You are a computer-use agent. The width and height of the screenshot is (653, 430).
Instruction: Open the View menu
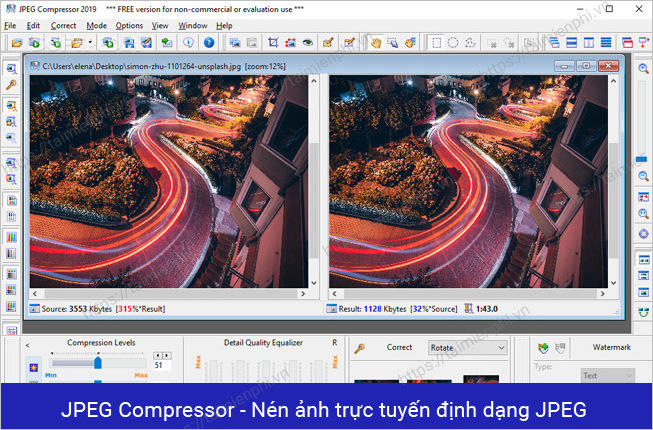(160, 25)
